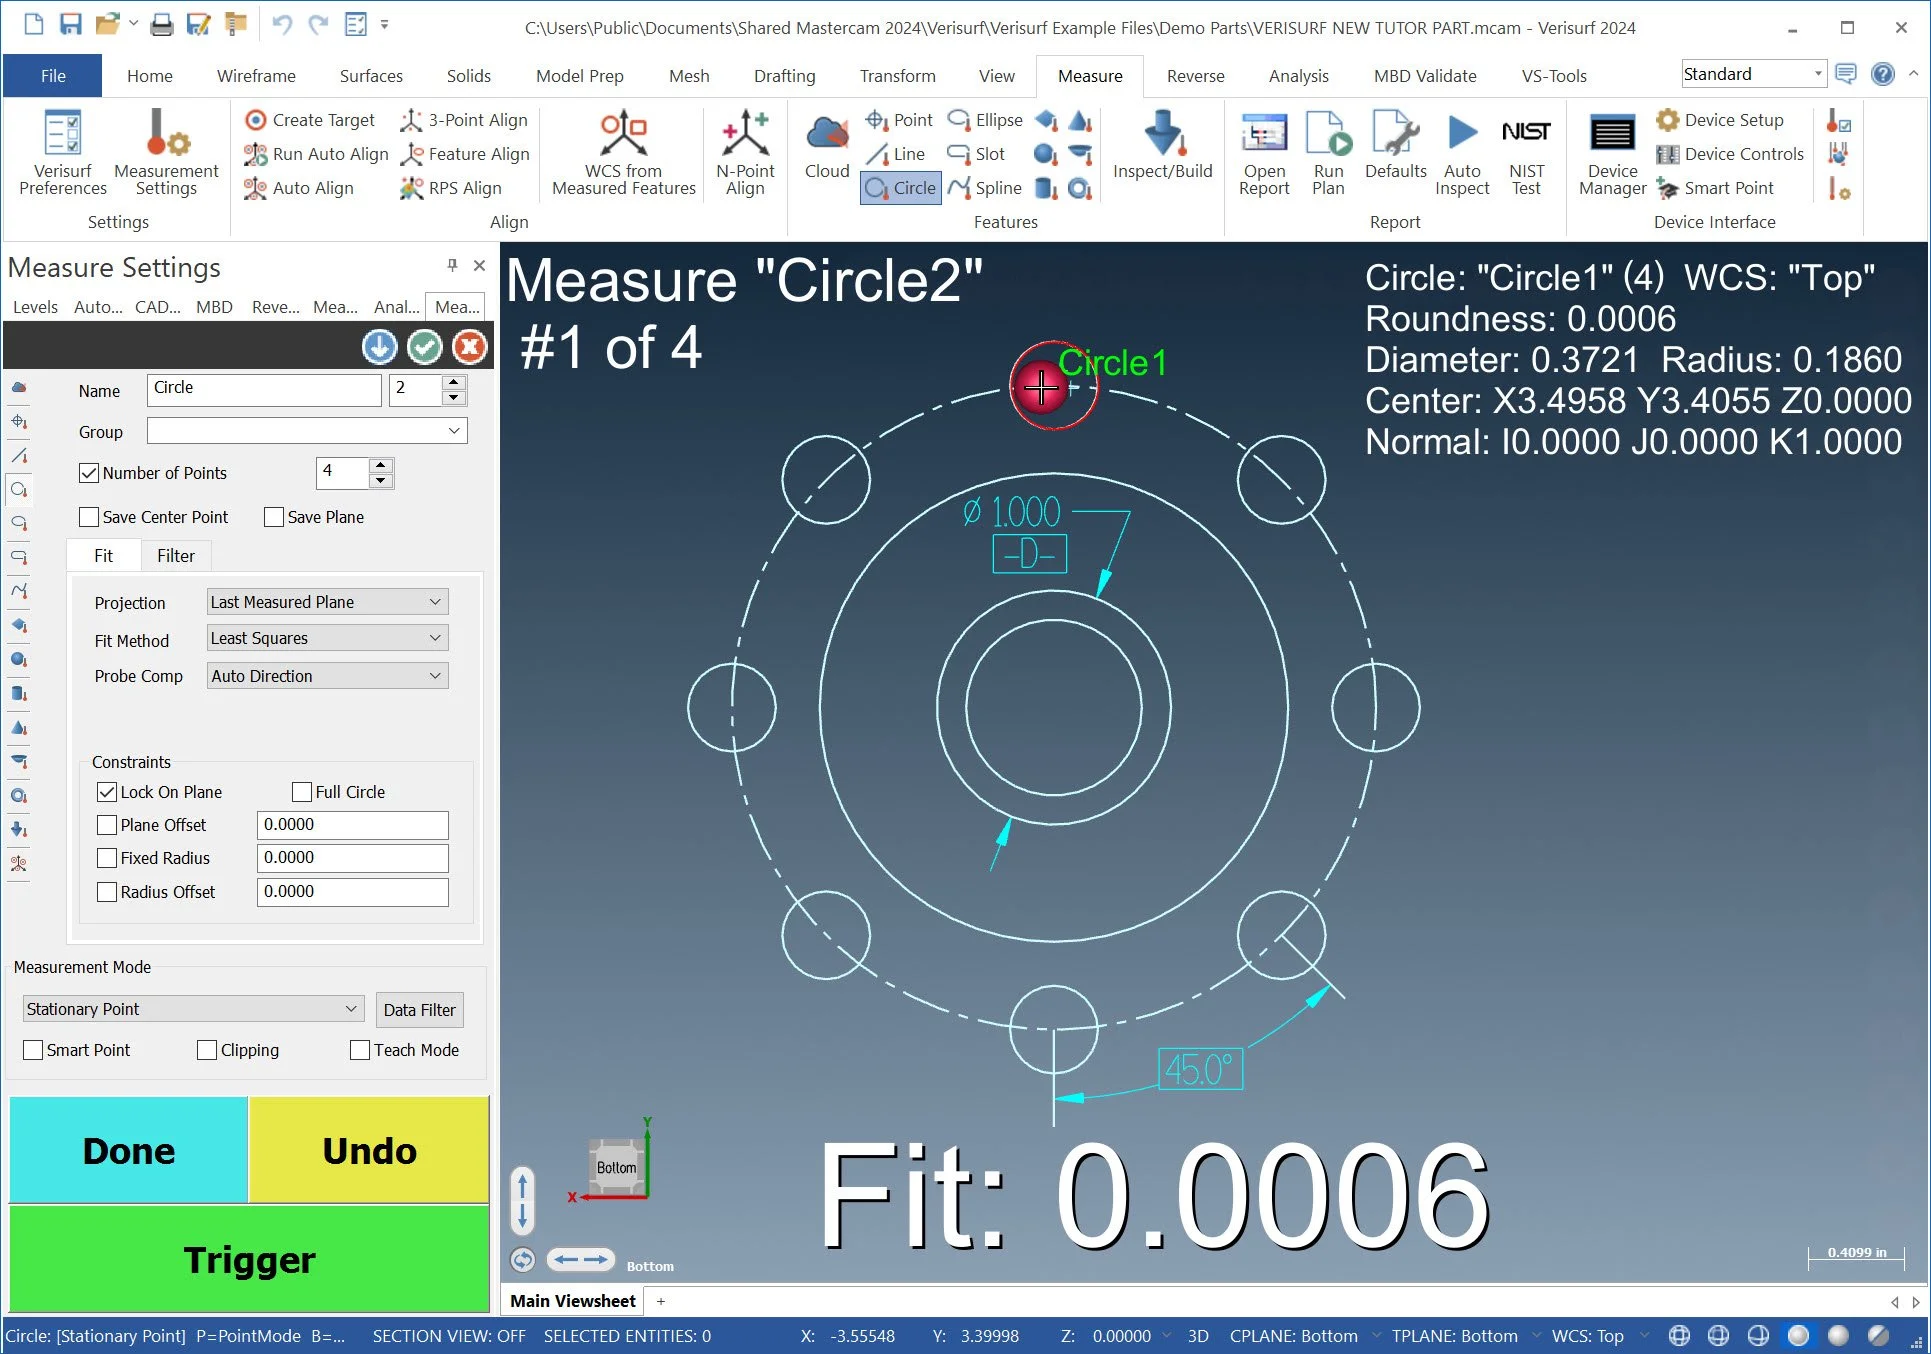
Task: Click the Fixed Radius value field
Action: [352, 858]
